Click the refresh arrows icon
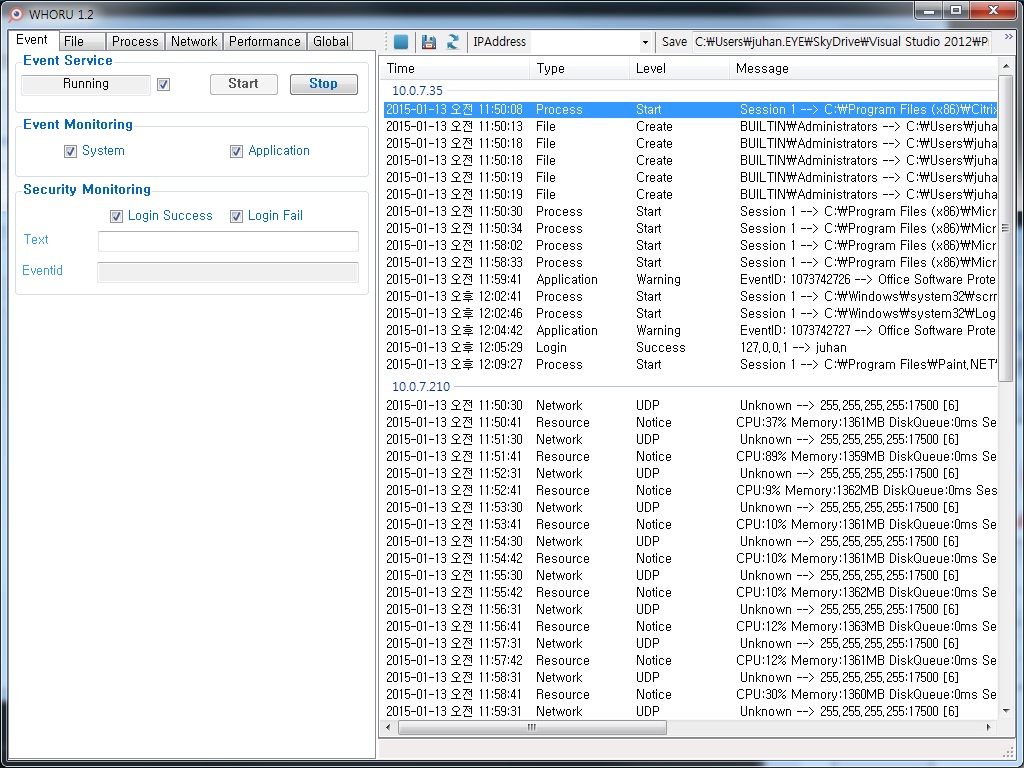The image size is (1024, 768). (453, 42)
